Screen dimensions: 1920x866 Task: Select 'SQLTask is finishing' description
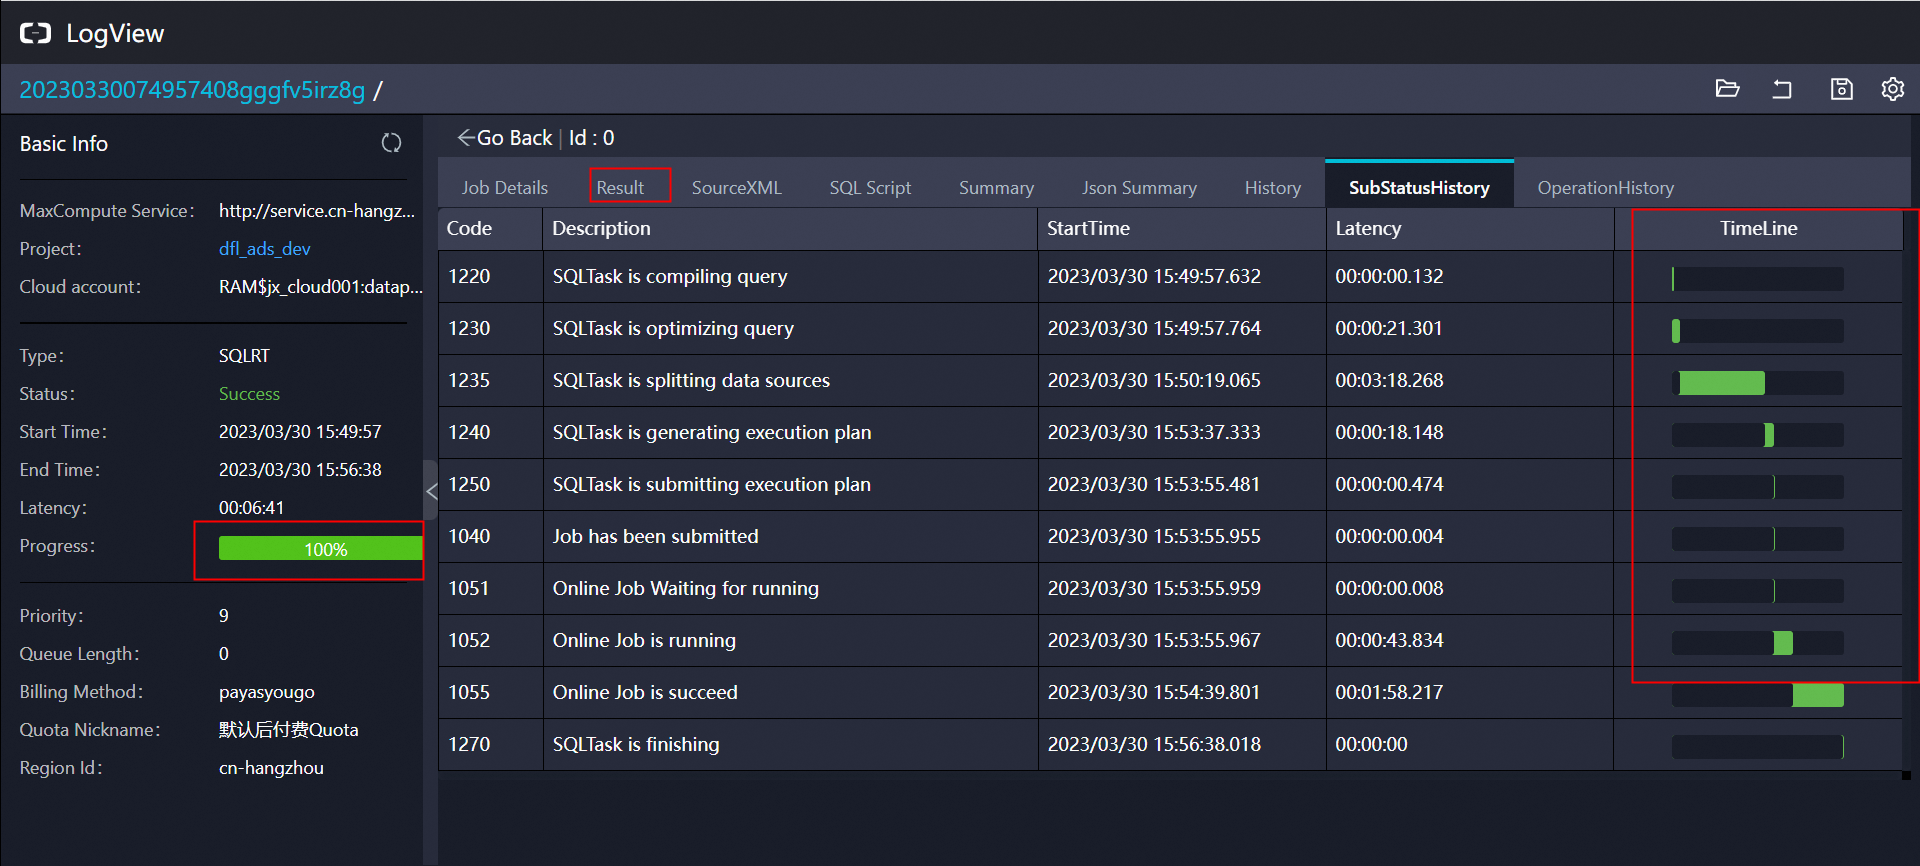636,745
